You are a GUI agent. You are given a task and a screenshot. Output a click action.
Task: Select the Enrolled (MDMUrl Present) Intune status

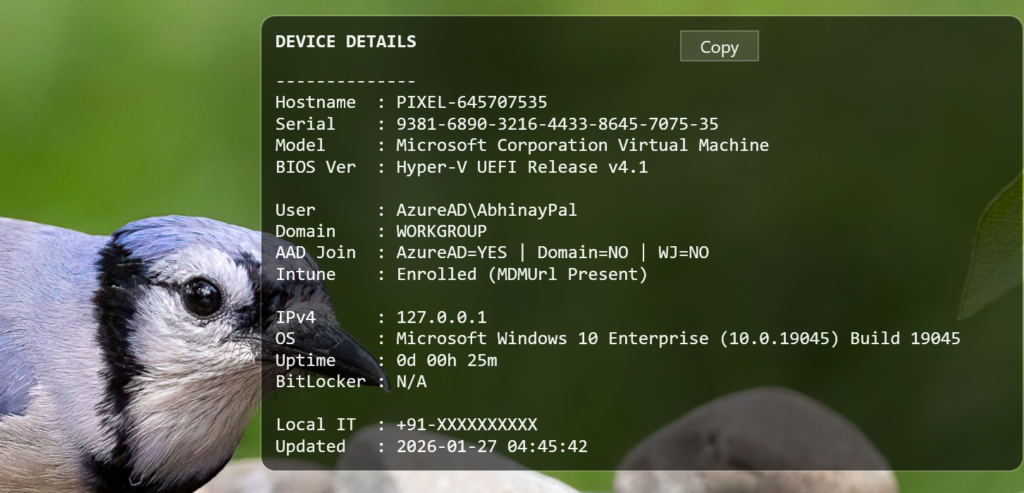(522, 274)
